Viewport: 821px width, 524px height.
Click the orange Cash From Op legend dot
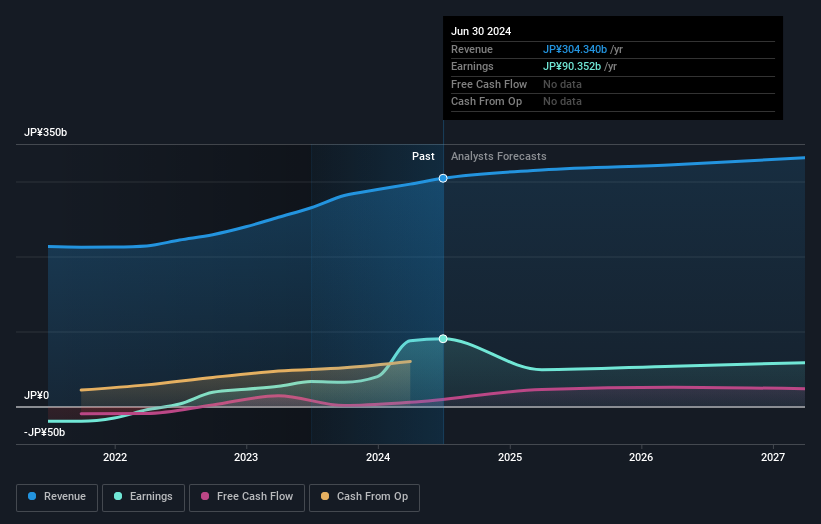tap(325, 496)
